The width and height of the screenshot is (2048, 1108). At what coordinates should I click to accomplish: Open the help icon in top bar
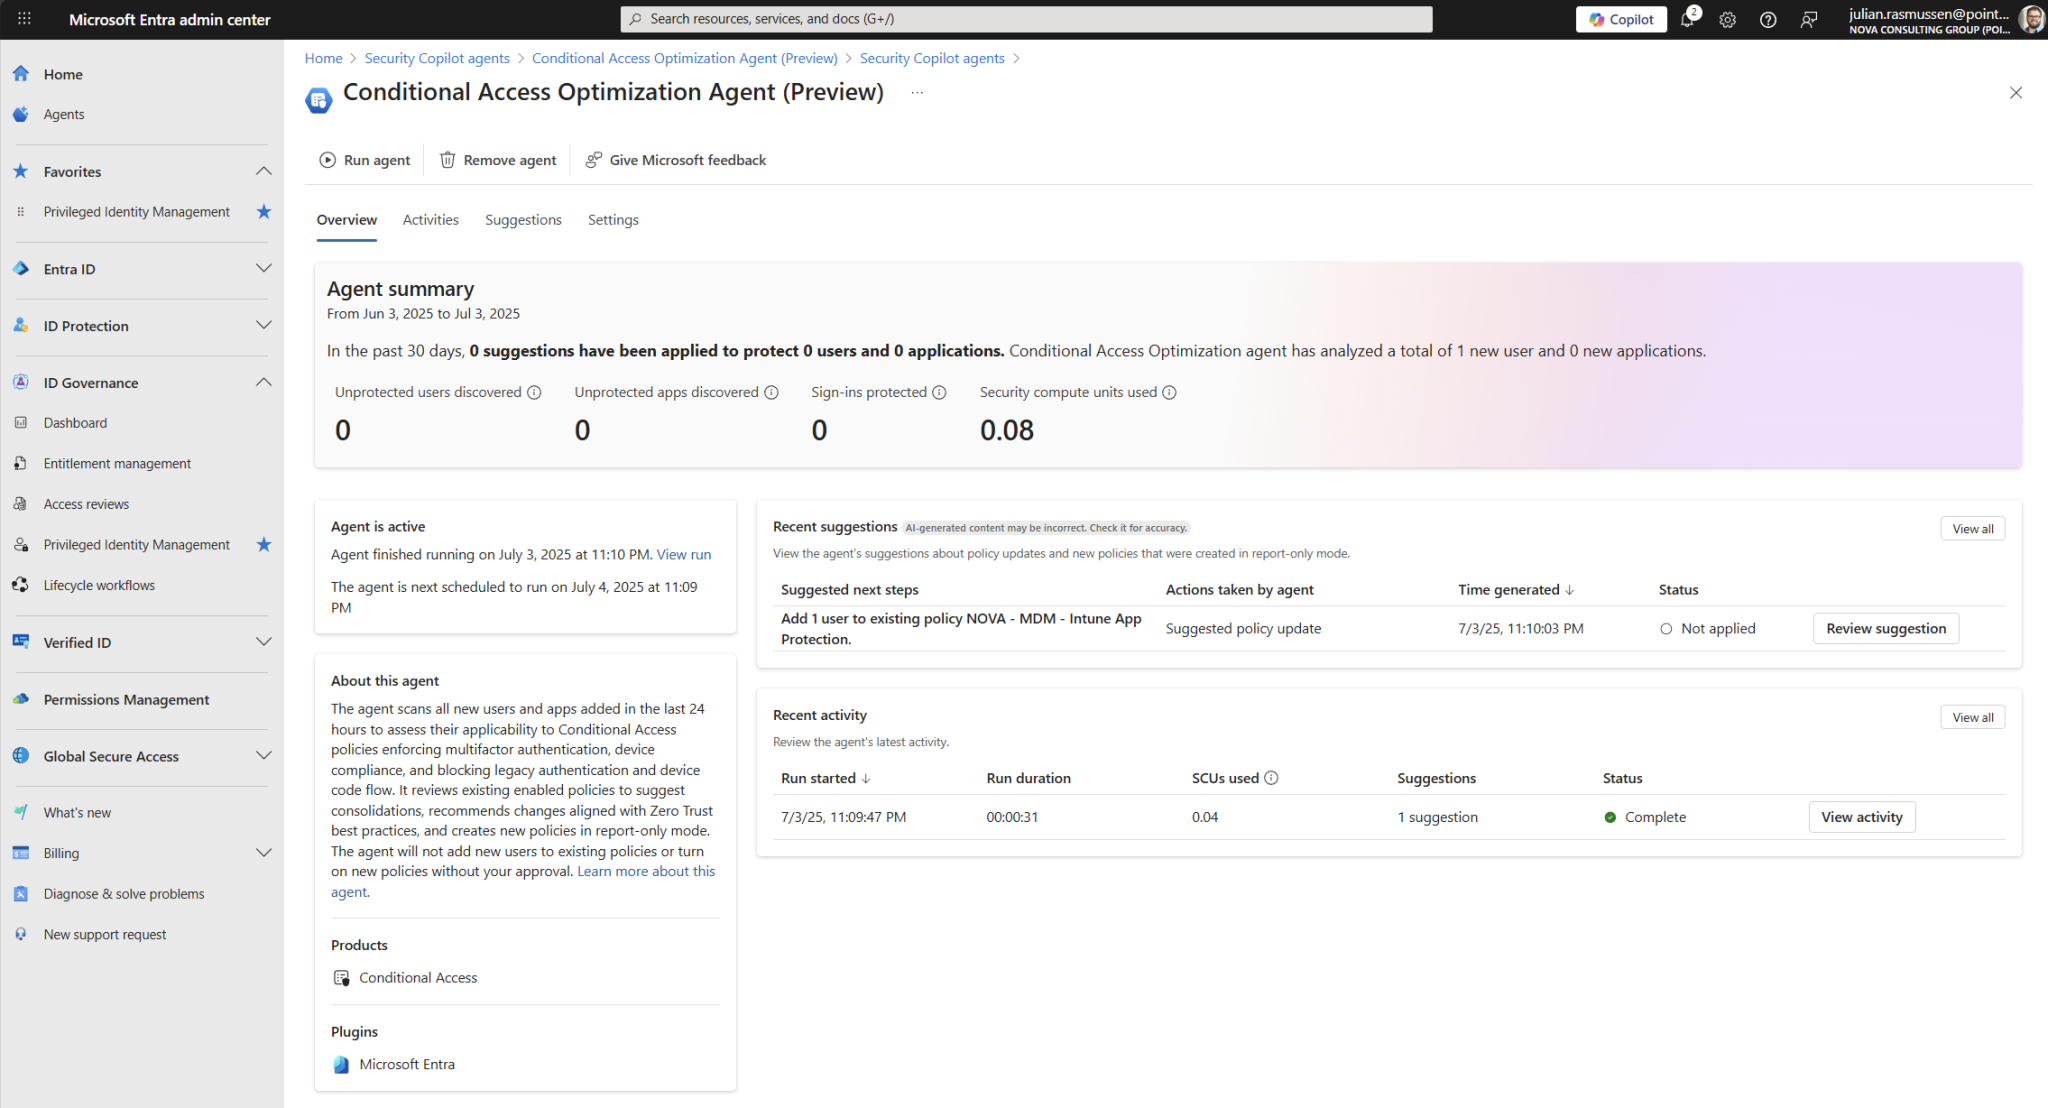click(x=1767, y=19)
